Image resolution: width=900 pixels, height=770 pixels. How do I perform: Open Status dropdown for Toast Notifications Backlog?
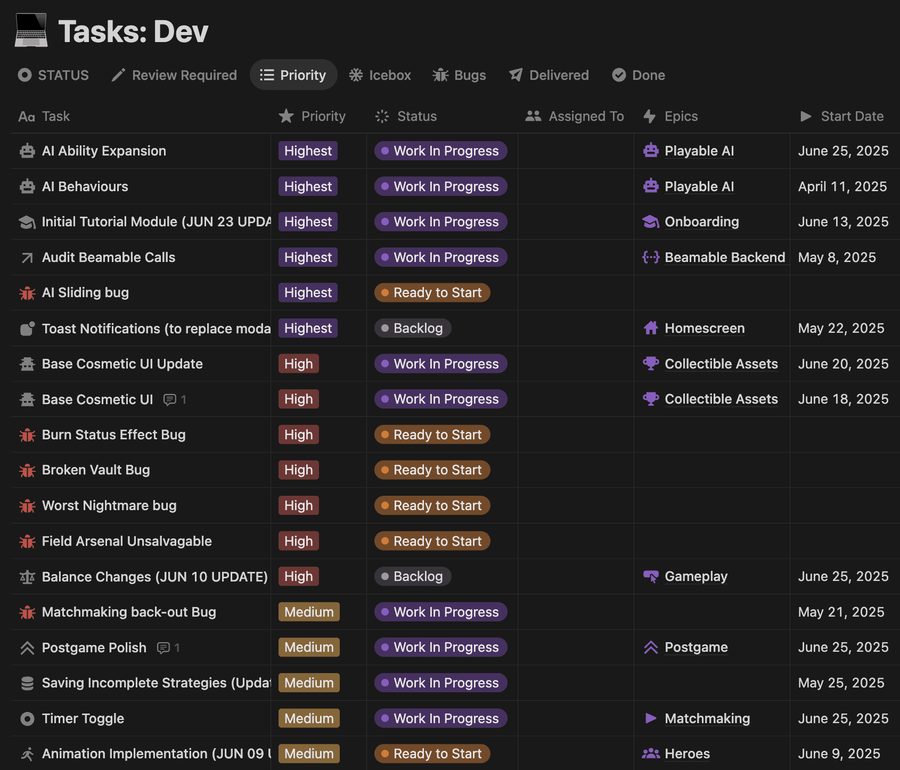point(413,328)
